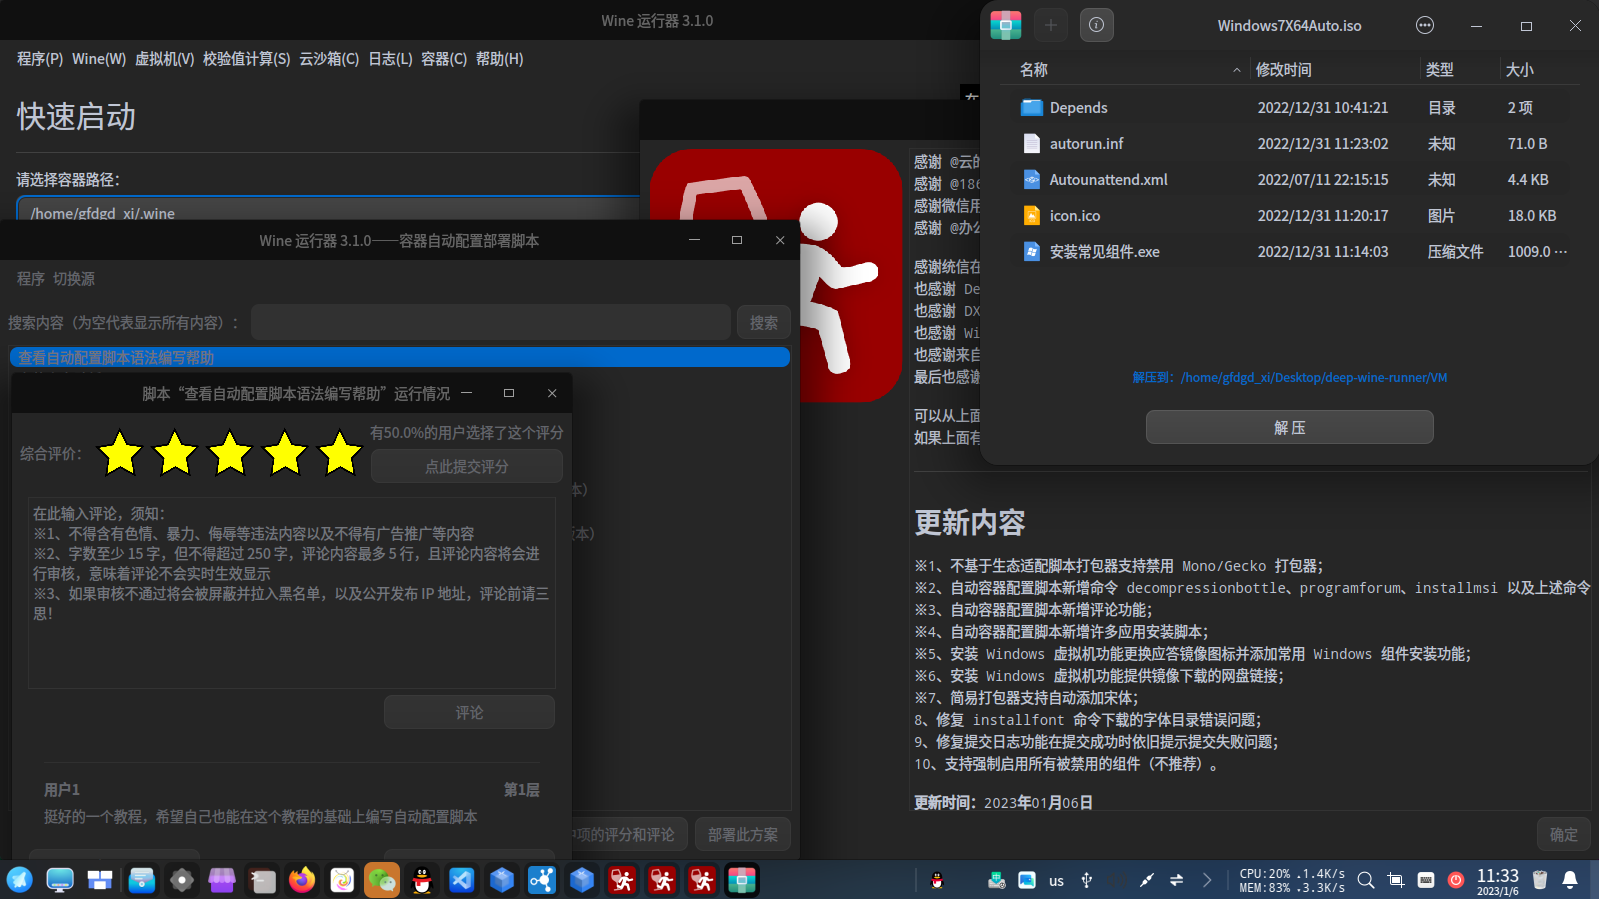Viewport: 1599px width, 899px height.
Task: Select the second rating star
Action: click(175, 453)
